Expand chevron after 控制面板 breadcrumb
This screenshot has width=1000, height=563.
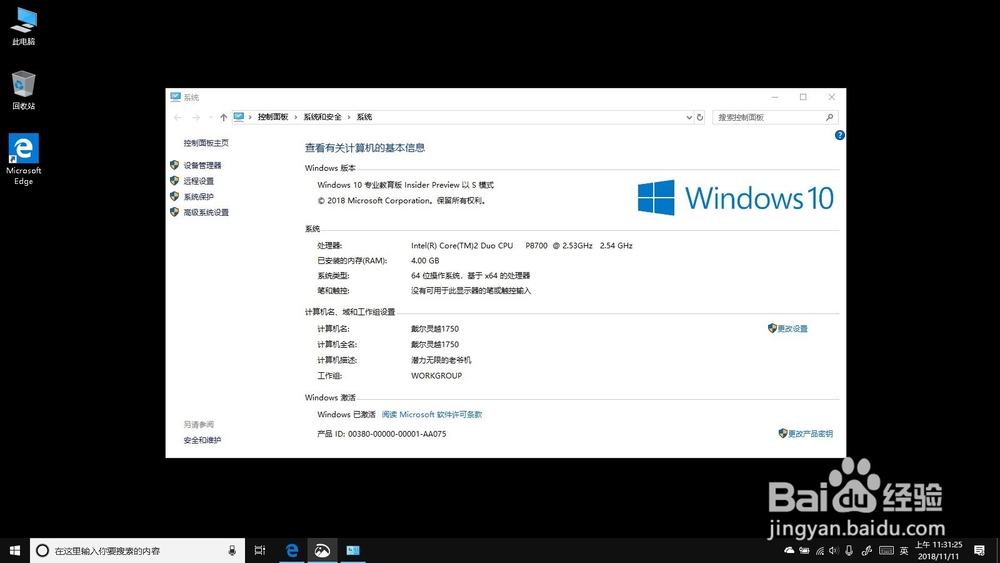click(296, 117)
